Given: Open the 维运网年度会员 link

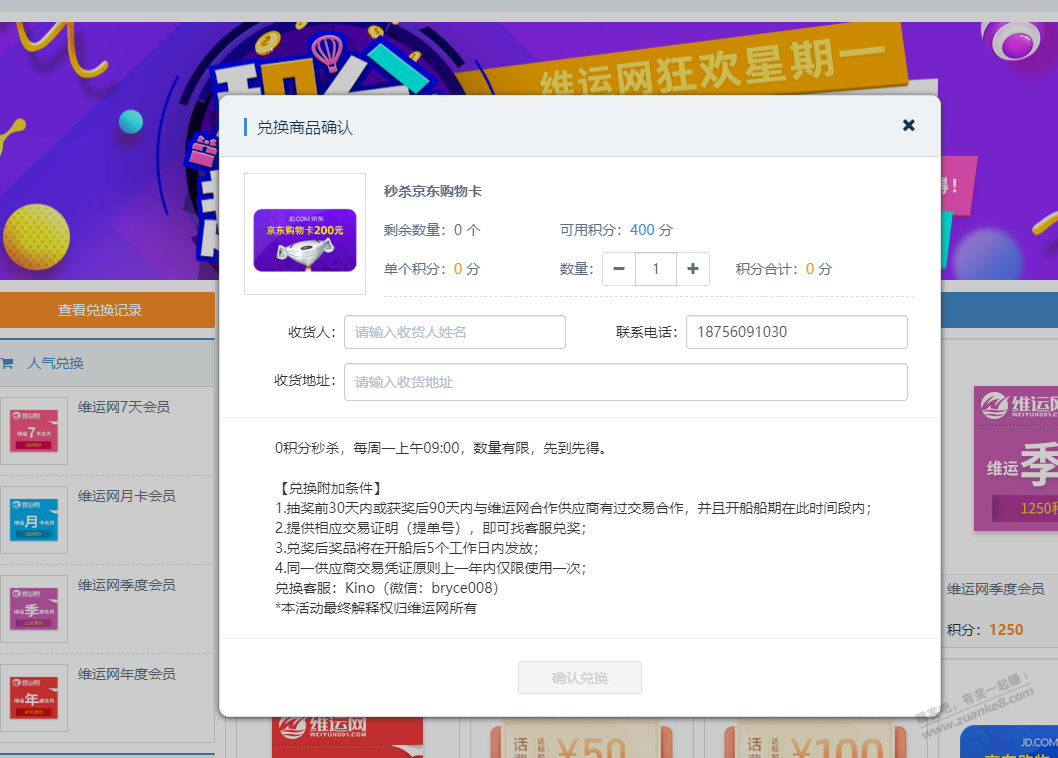Looking at the screenshot, I should (127, 674).
